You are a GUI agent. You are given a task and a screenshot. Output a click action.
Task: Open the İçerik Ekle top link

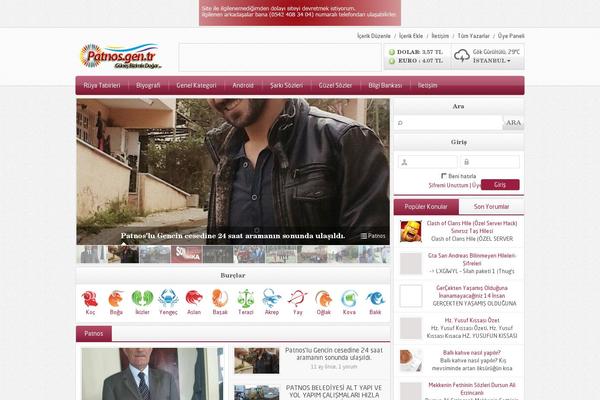coord(411,36)
